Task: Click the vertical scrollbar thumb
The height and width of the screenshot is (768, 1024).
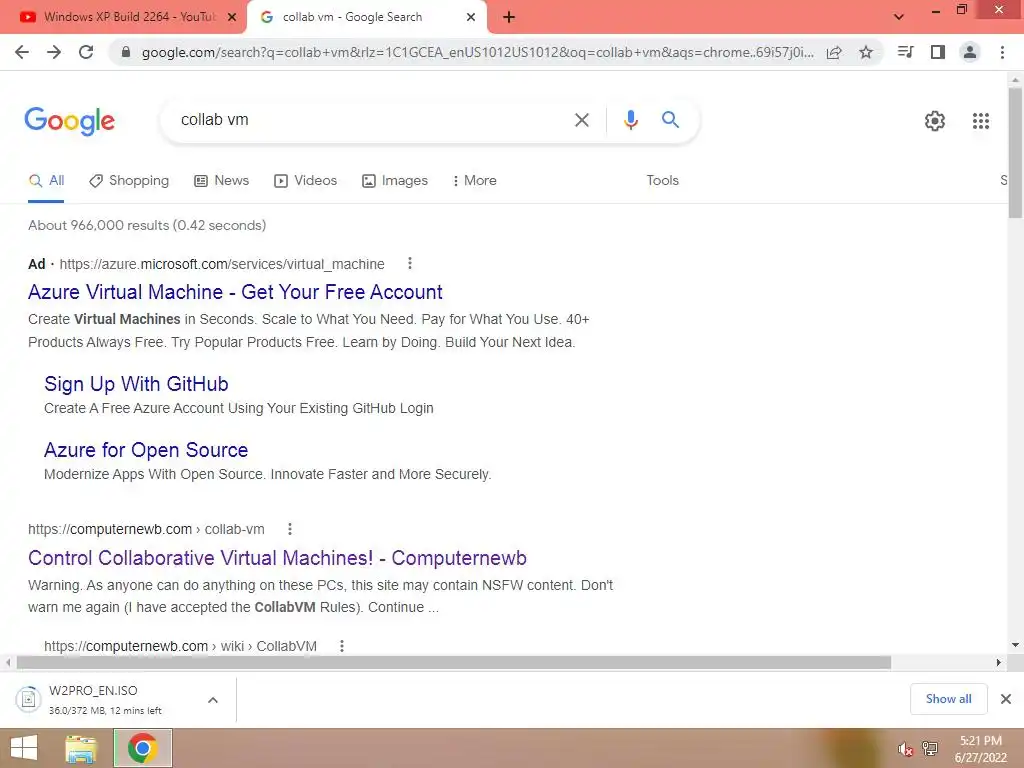Action: [1015, 152]
